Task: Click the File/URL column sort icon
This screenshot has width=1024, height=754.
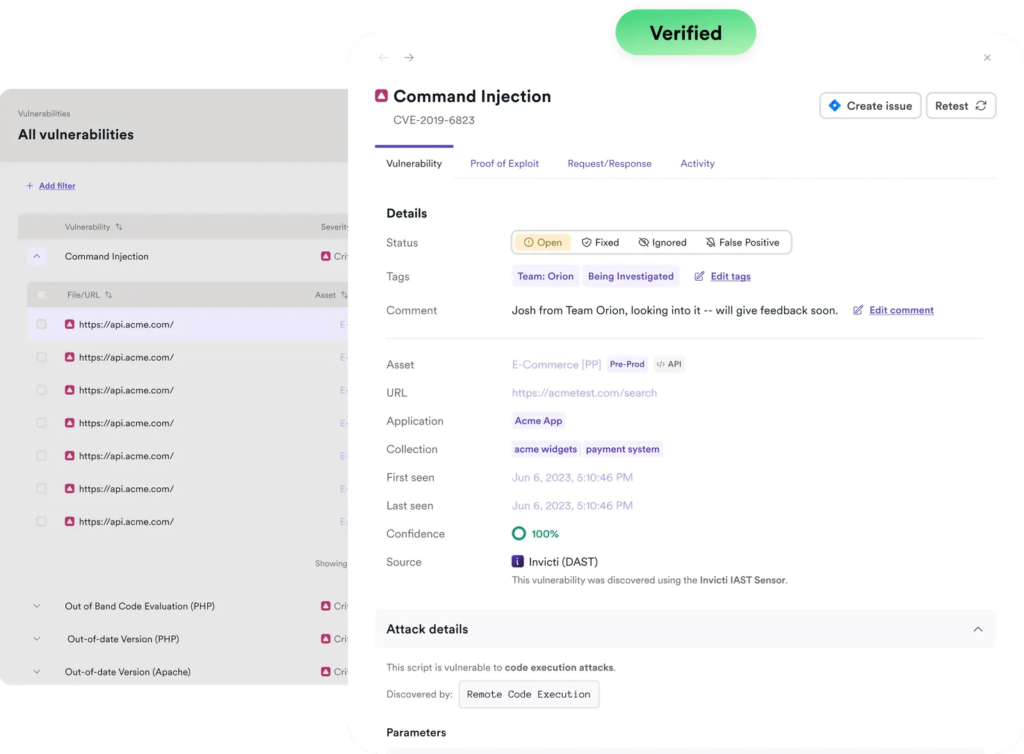Action: point(108,295)
